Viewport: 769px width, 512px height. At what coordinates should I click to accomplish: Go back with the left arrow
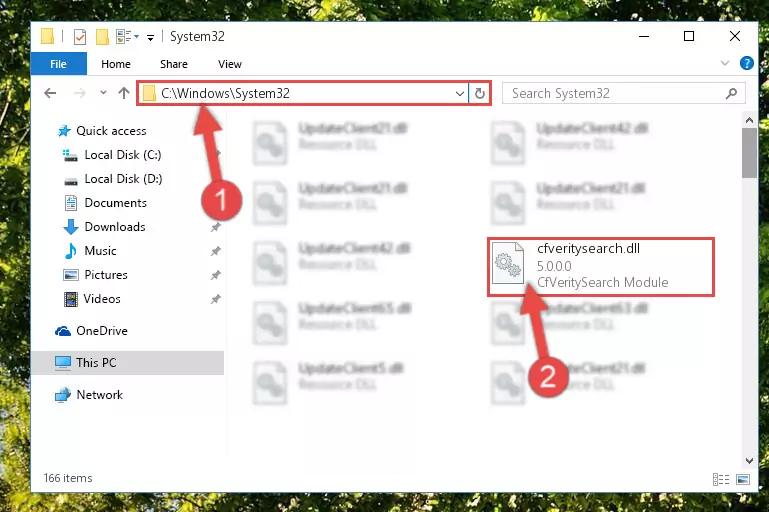pyautogui.click(x=50, y=93)
